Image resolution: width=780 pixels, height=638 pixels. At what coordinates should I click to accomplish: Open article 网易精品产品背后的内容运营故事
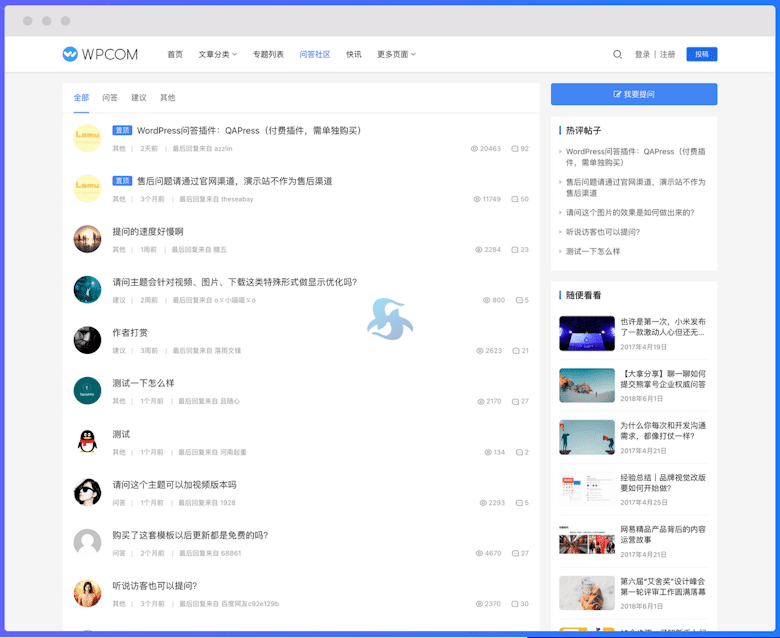pos(663,535)
